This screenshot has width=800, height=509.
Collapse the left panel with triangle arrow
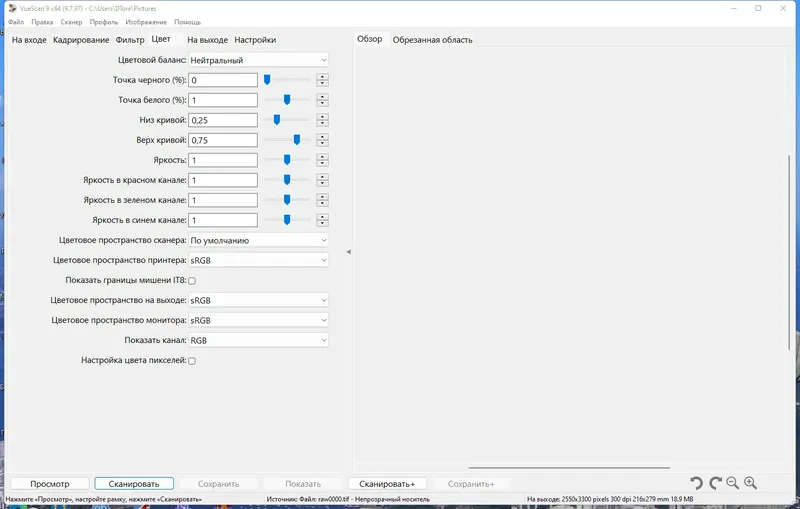tap(348, 252)
